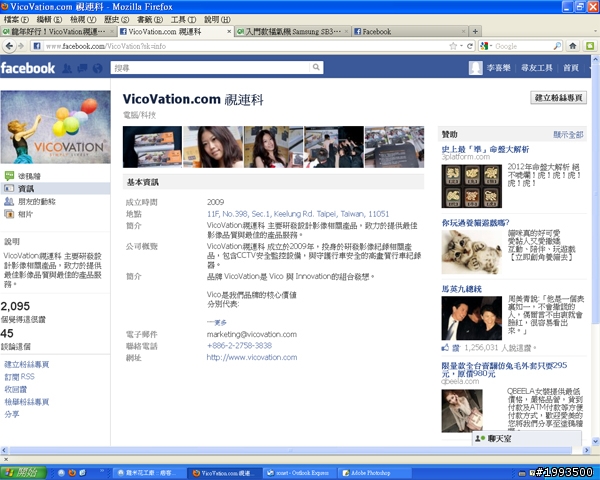Open the Firefox home page icon
The height and width of the screenshot is (480, 600).
click(x=572, y=46)
